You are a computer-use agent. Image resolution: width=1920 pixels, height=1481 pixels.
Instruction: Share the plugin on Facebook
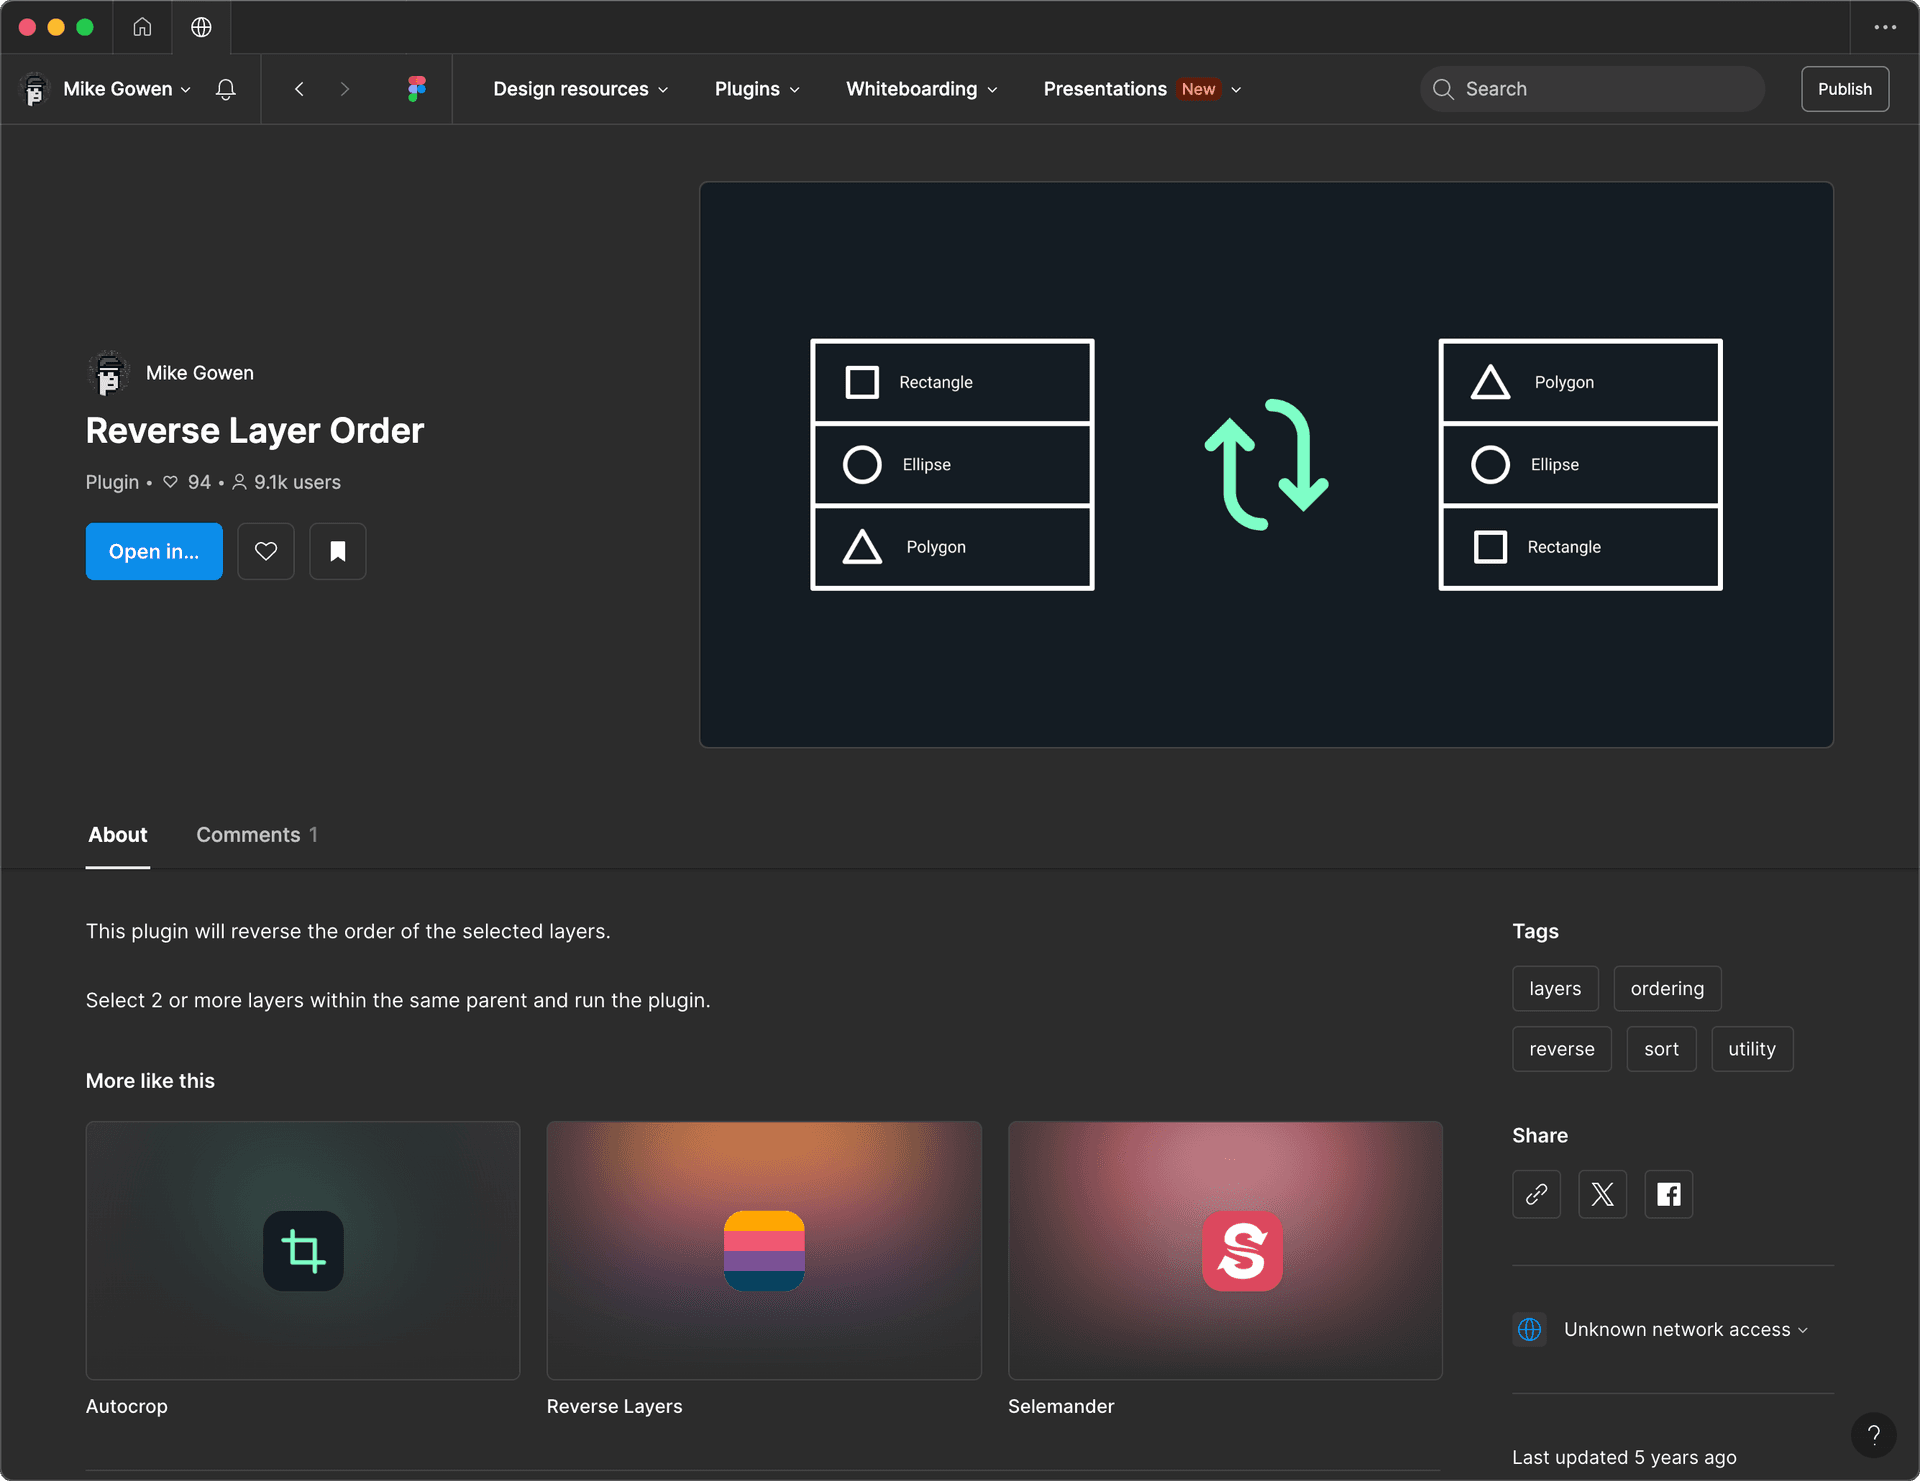tap(1668, 1194)
